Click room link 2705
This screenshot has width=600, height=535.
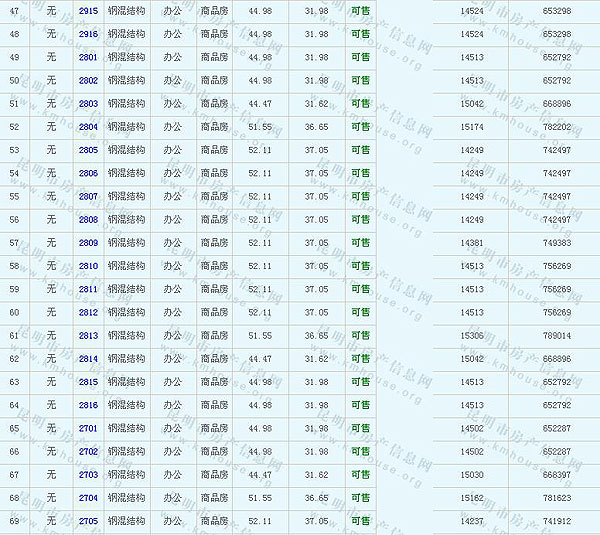(x=88, y=521)
